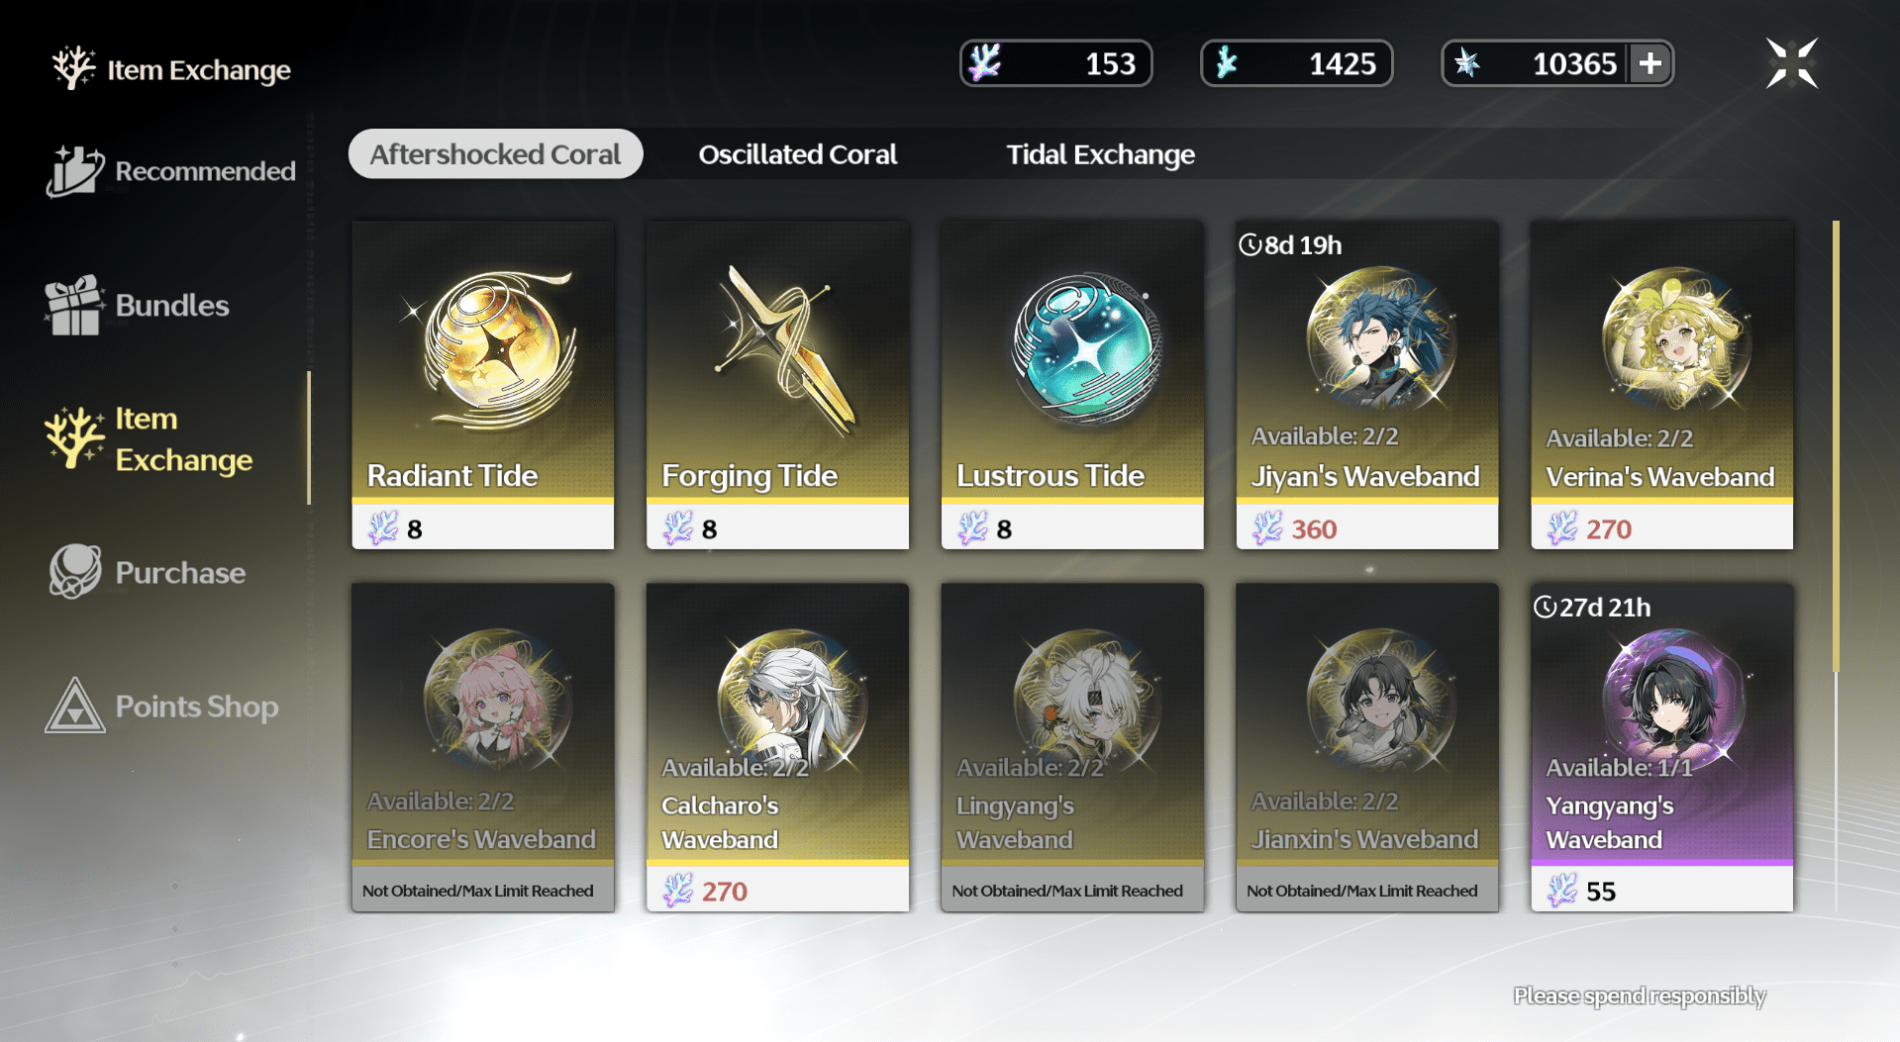Click the Aftershocked Coral currency icon showing 153
1900x1042 pixels.
point(985,63)
